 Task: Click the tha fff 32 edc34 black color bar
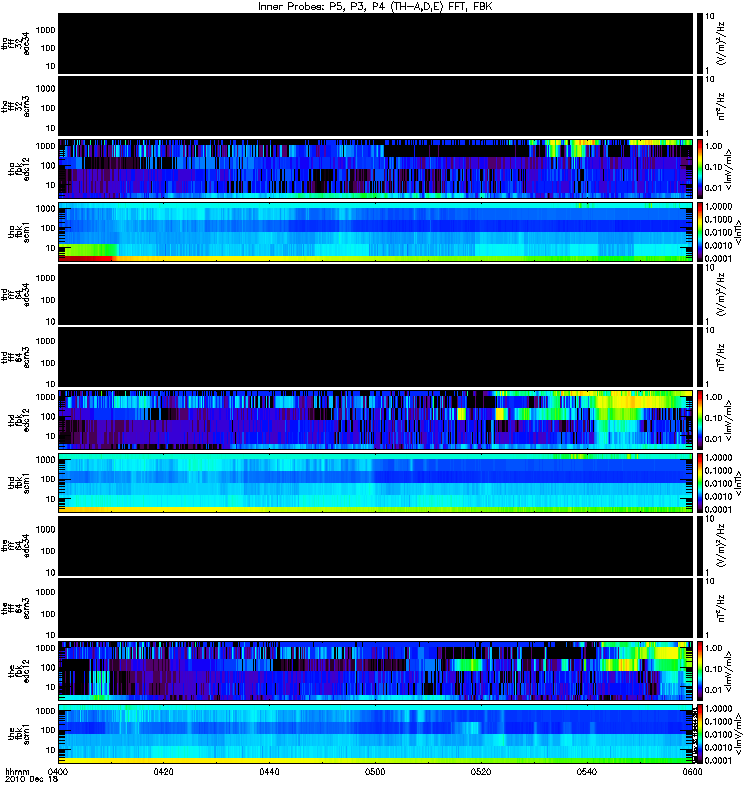pos(699,43)
